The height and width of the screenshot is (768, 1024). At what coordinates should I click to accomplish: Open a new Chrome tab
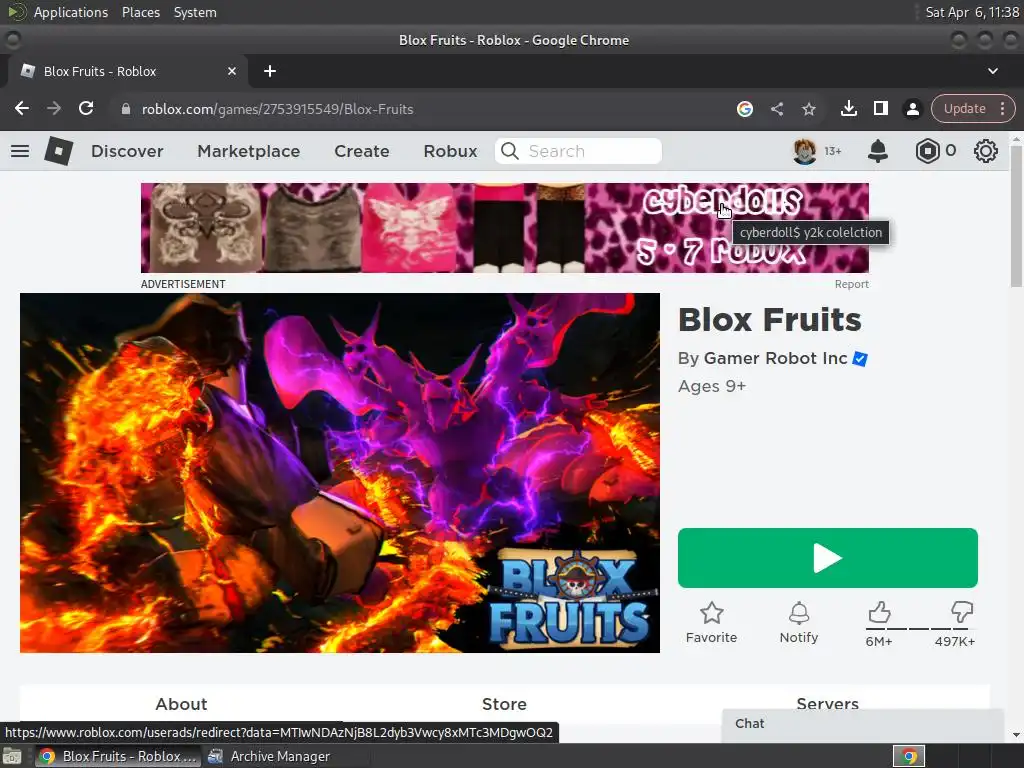[270, 71]
